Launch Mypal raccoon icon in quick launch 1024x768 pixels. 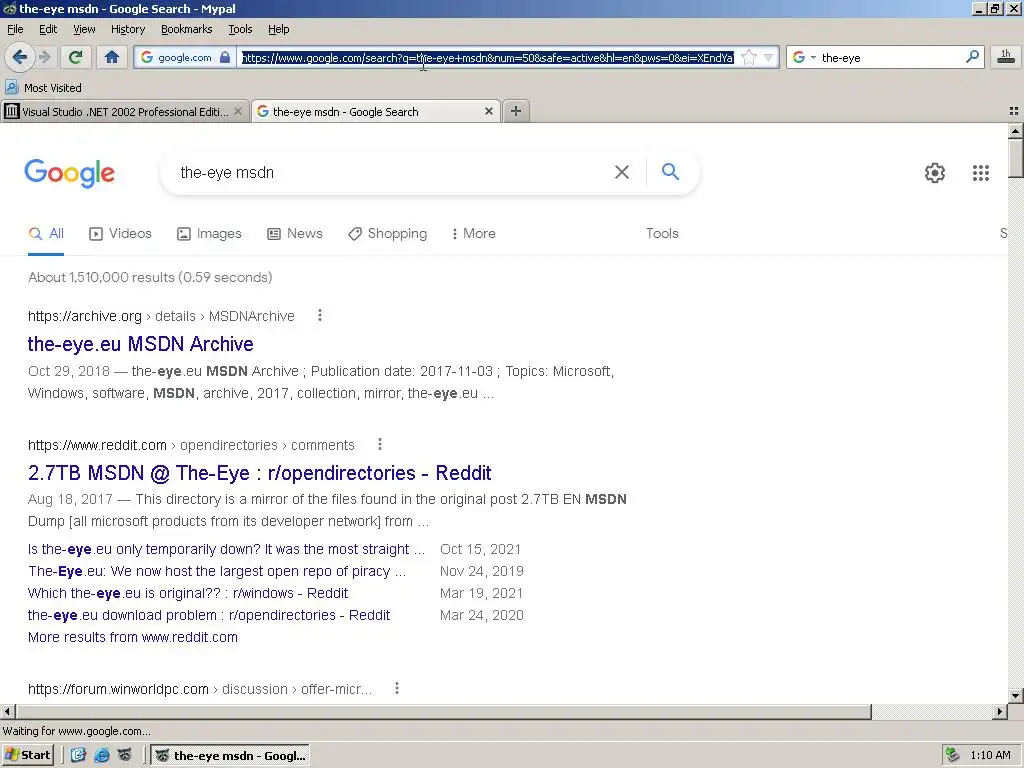pyautogui.click(x=125, y=755)
